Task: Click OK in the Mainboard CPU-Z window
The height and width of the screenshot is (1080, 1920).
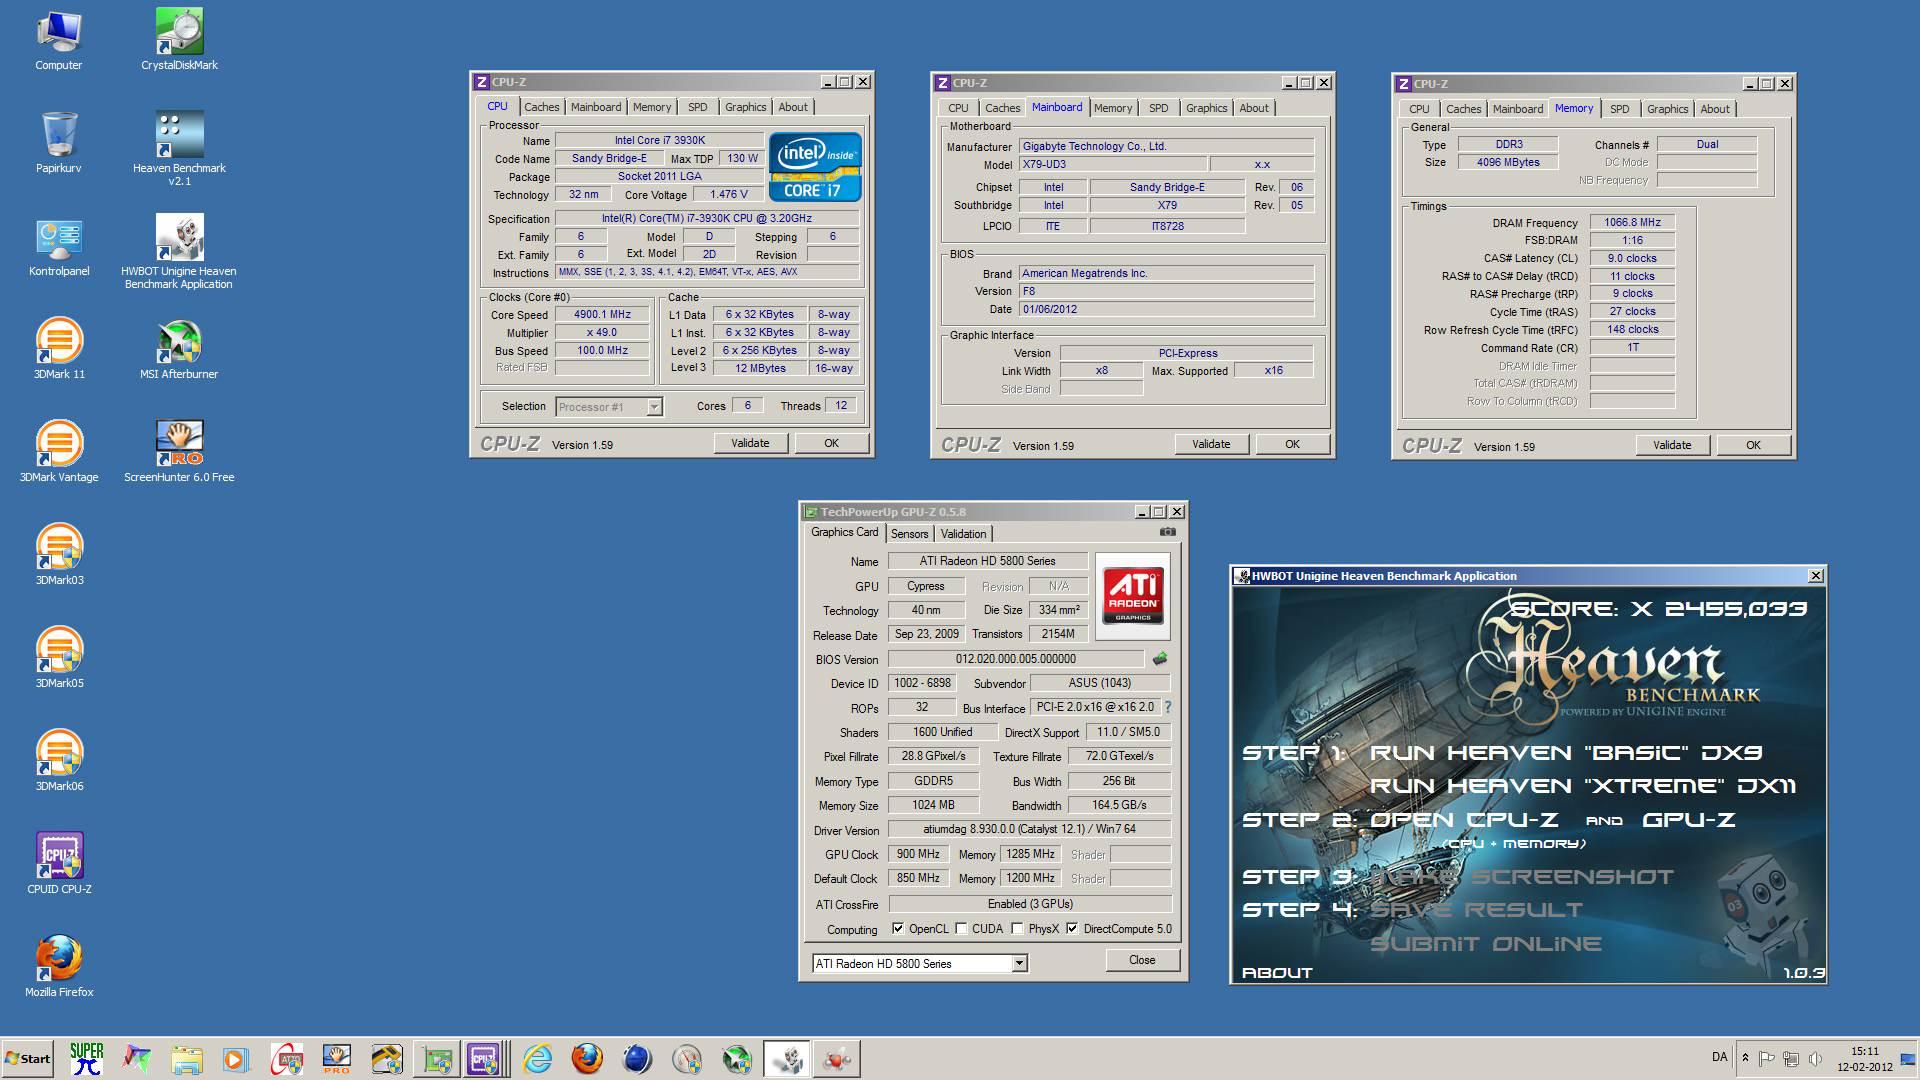Action: (x=1292, y=444)
